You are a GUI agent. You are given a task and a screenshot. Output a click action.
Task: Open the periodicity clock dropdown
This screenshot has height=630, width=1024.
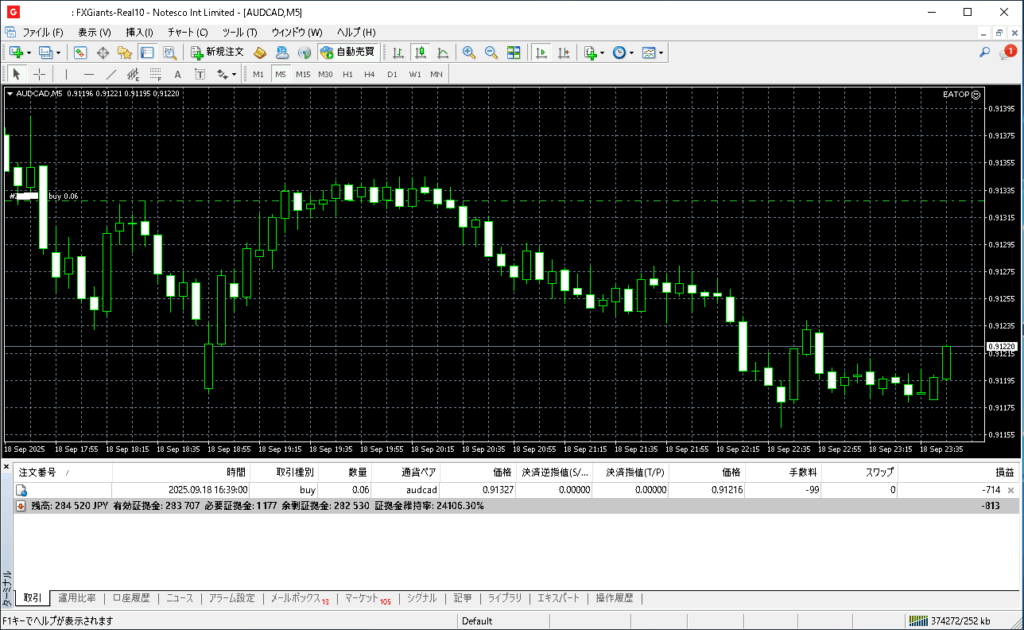pyautogui.click(x=632, y=52)
